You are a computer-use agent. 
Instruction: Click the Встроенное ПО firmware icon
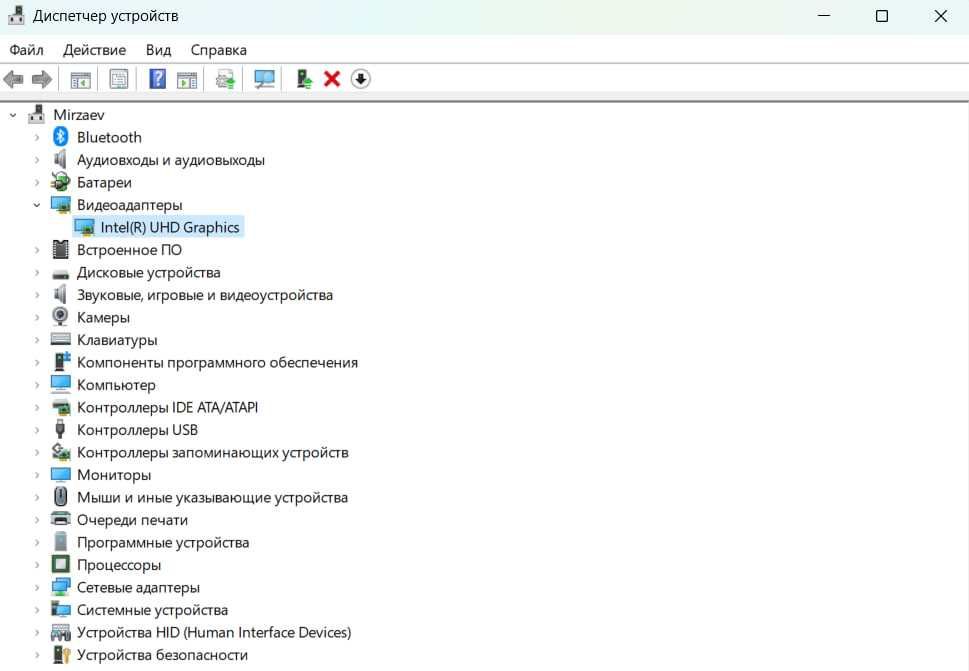61,249
